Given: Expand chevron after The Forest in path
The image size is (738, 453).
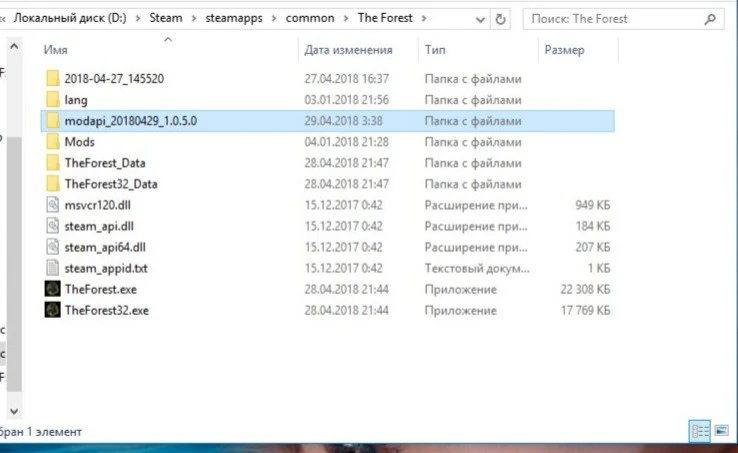Looking at the screenshot, I should 424,19.
